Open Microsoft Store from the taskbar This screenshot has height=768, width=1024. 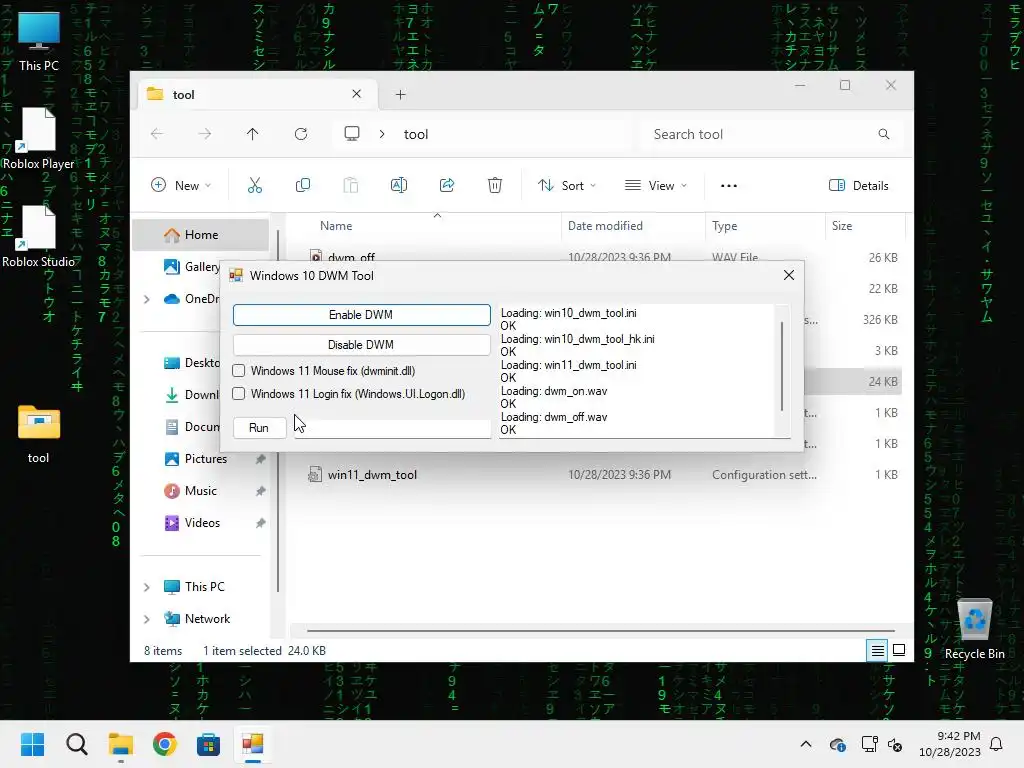(x=208, y=744)
